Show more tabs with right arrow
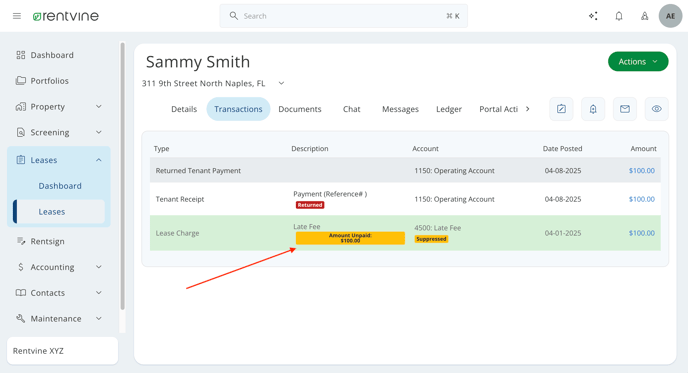This screenshot has height=373, width=688. click(527, 109)
